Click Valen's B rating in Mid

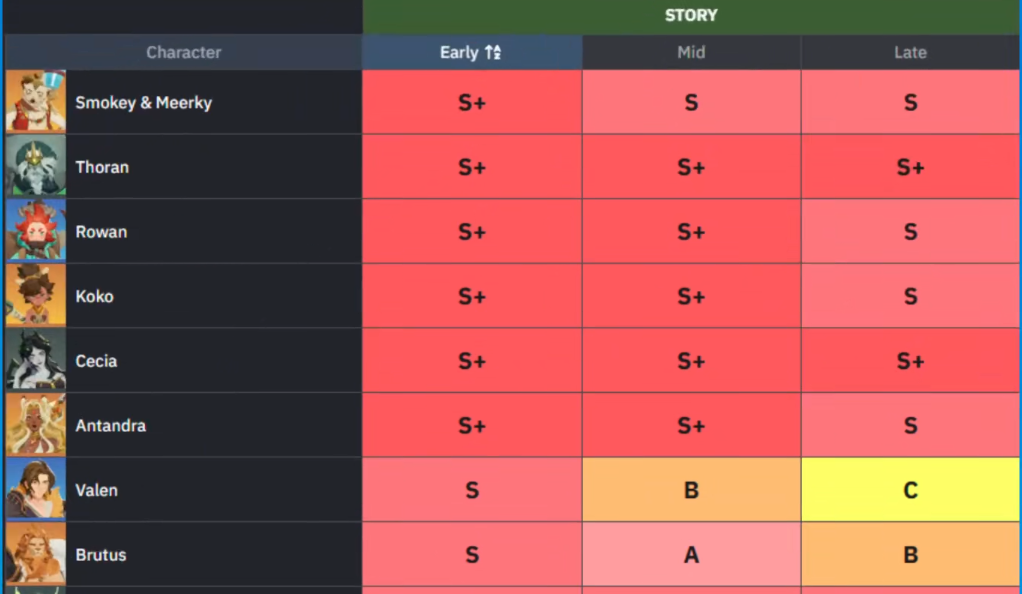pyautogui.click(x=691, y=490)
